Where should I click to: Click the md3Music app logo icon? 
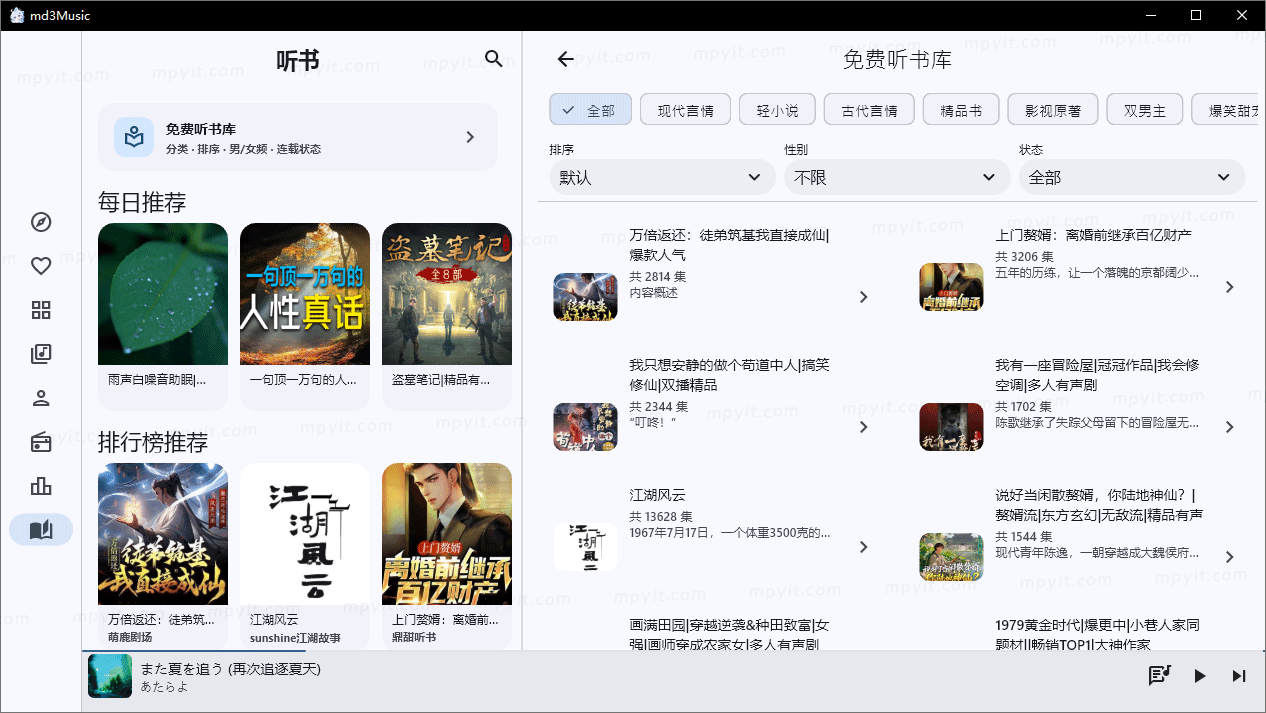coord(18,15)
